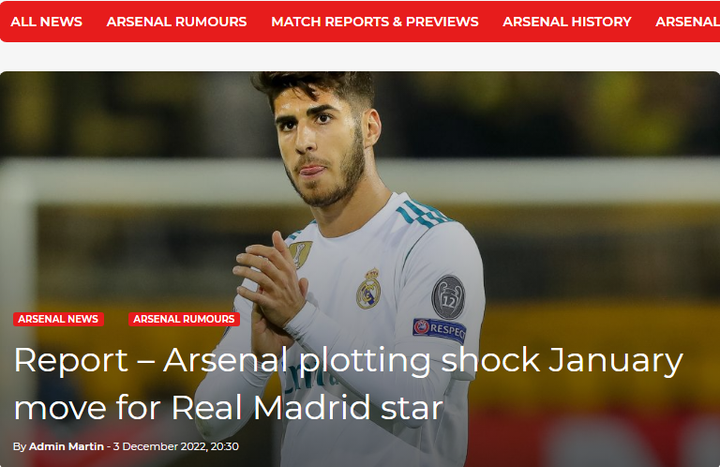Click the 3 December 2022 publish date
Image resolution: width=720 pixels, height=467 pixels.
[176, 446]
